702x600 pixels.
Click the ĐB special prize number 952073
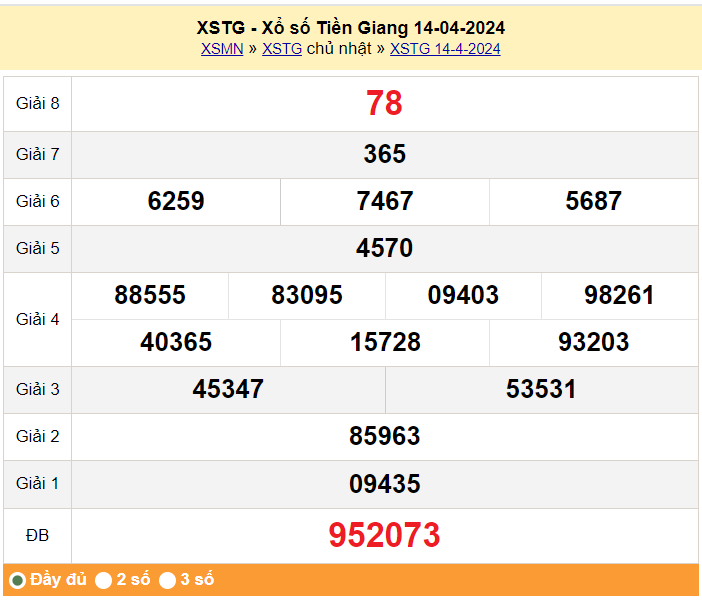tap(385, 535)
